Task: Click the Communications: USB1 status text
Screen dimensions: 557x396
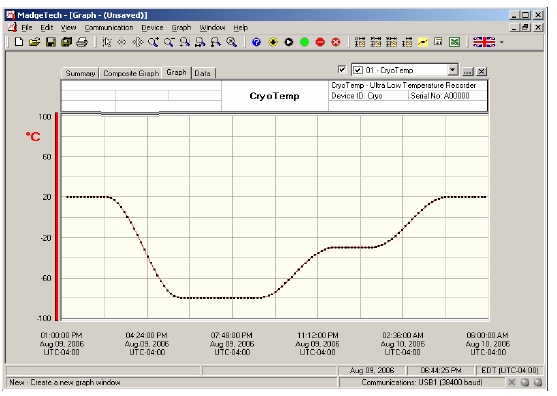Action: [422, 382]
